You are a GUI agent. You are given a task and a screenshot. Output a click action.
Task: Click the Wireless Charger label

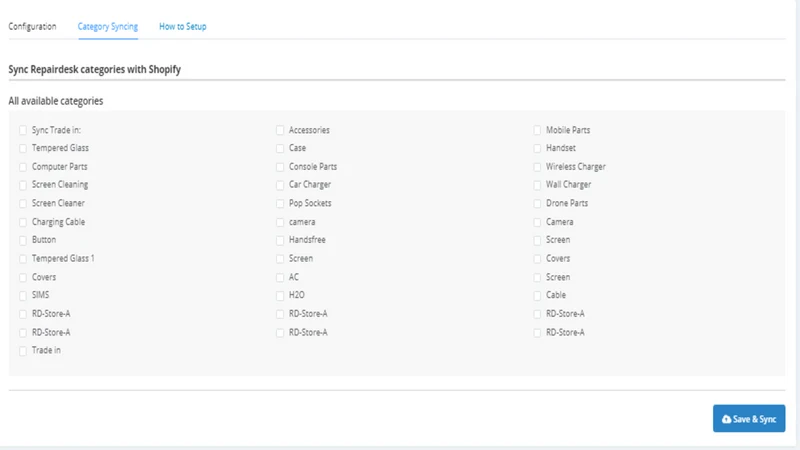pos(576,167)
